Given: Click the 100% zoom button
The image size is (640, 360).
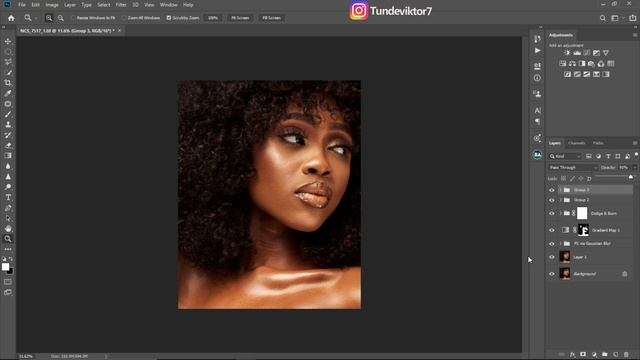Looking at the screenshot, I should coord(213,18).
